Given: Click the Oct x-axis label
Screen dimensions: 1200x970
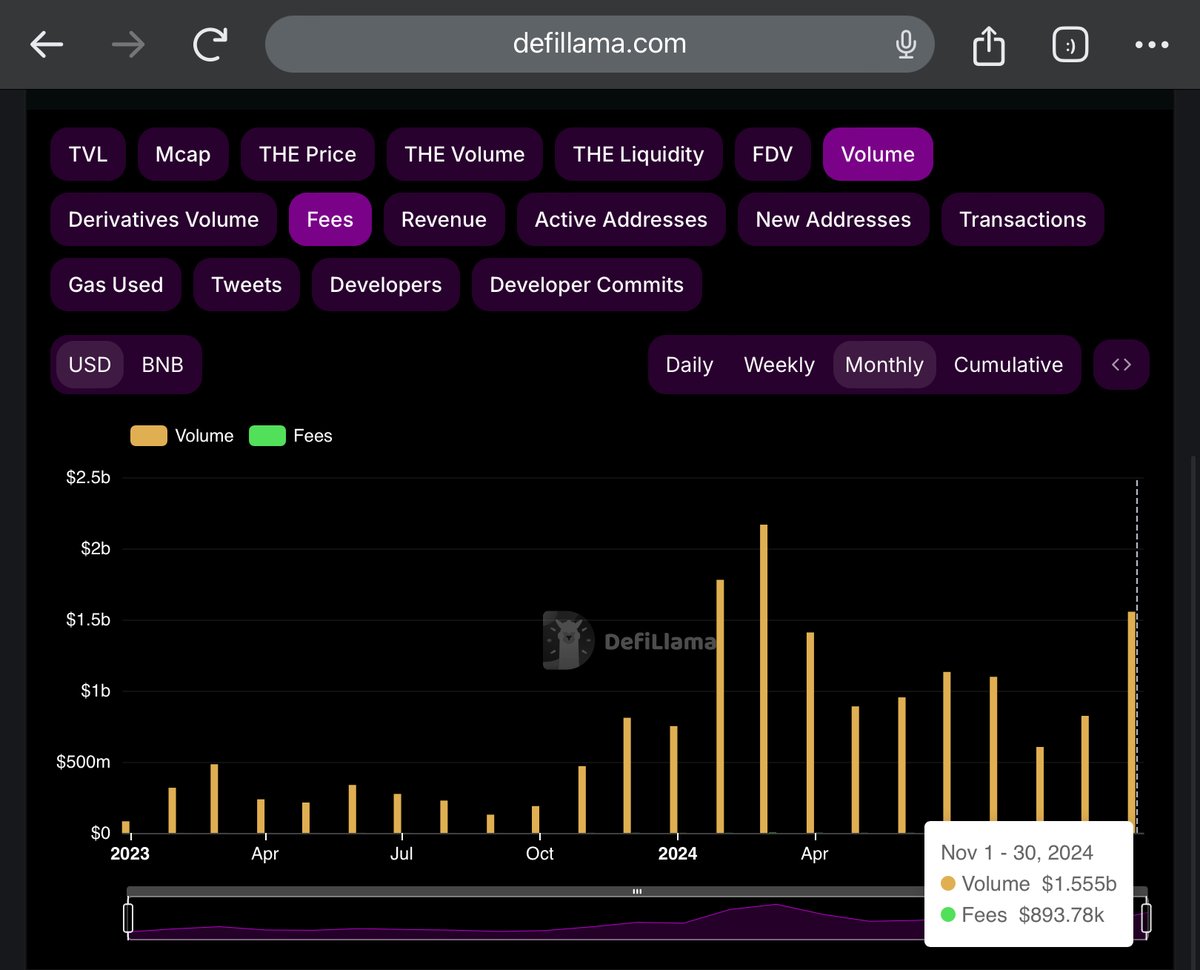Looking at the screenshot, I should pos(540,854).
